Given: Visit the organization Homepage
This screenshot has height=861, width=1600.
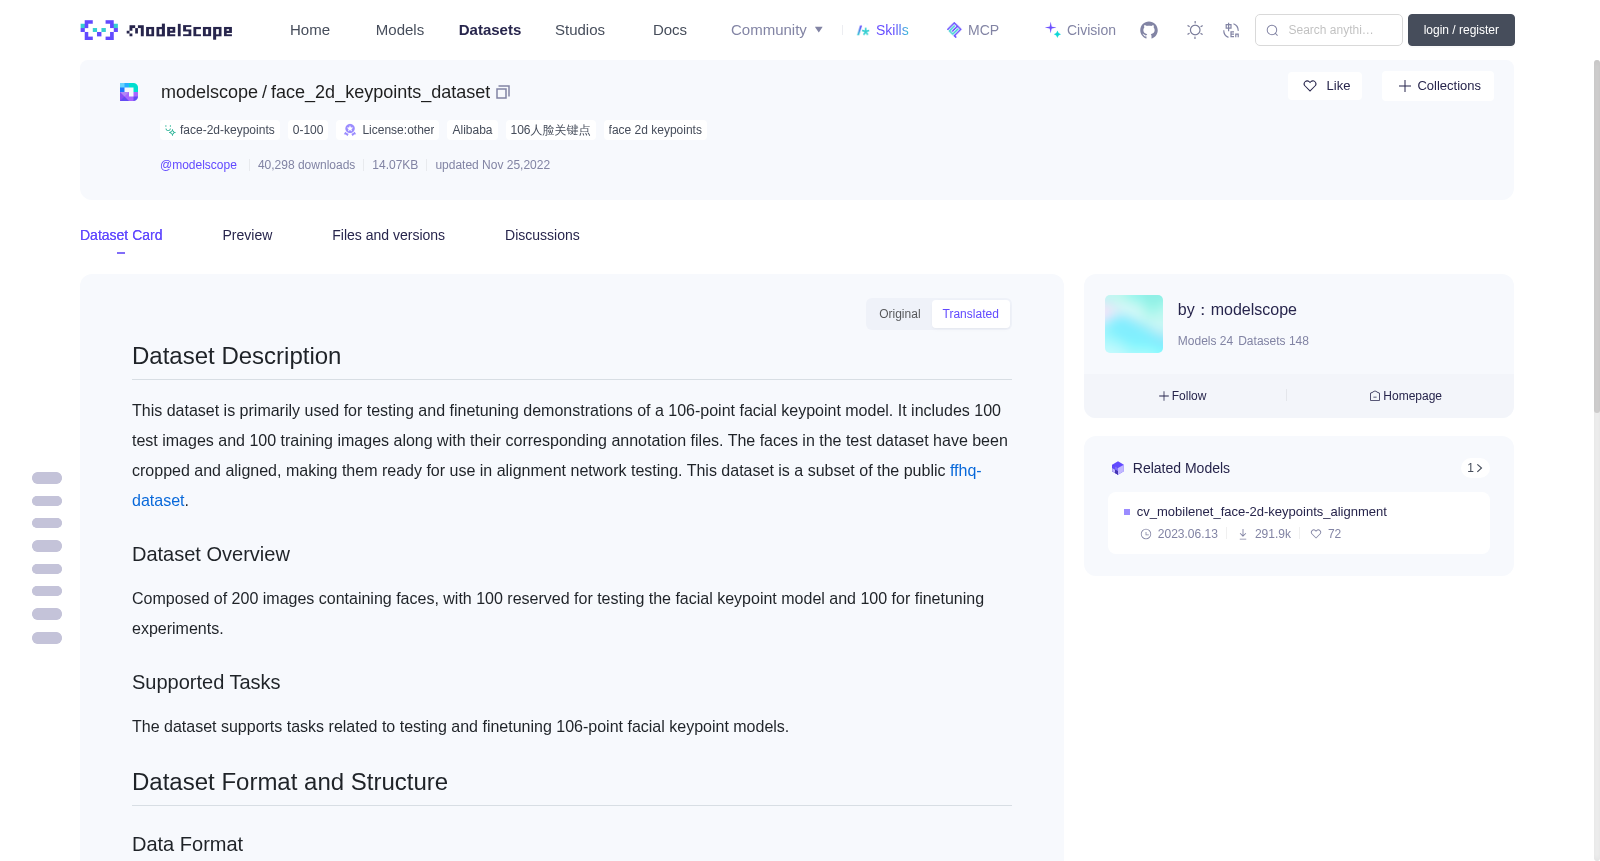Looking at the screenshot, I should pyautogui.click(x=1406, y=396).
